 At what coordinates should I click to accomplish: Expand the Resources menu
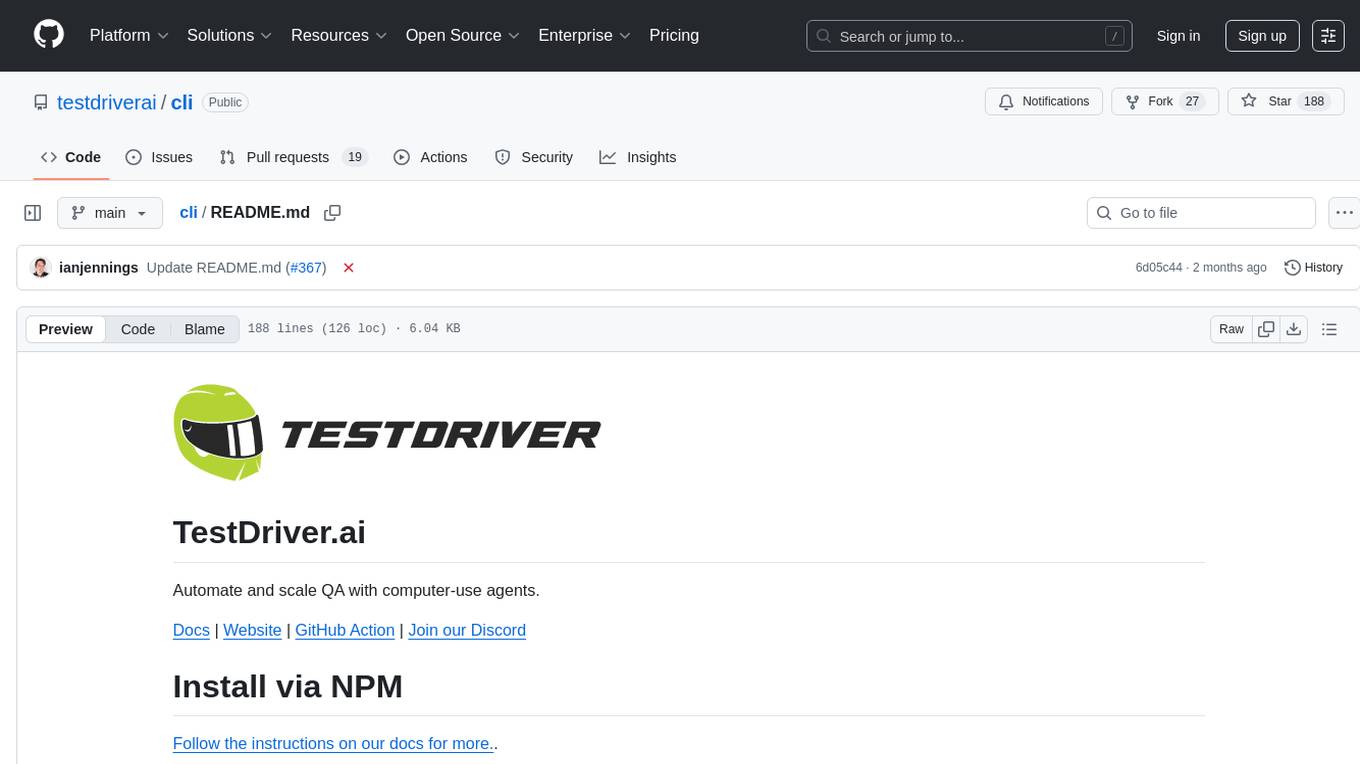pos(339,35)
